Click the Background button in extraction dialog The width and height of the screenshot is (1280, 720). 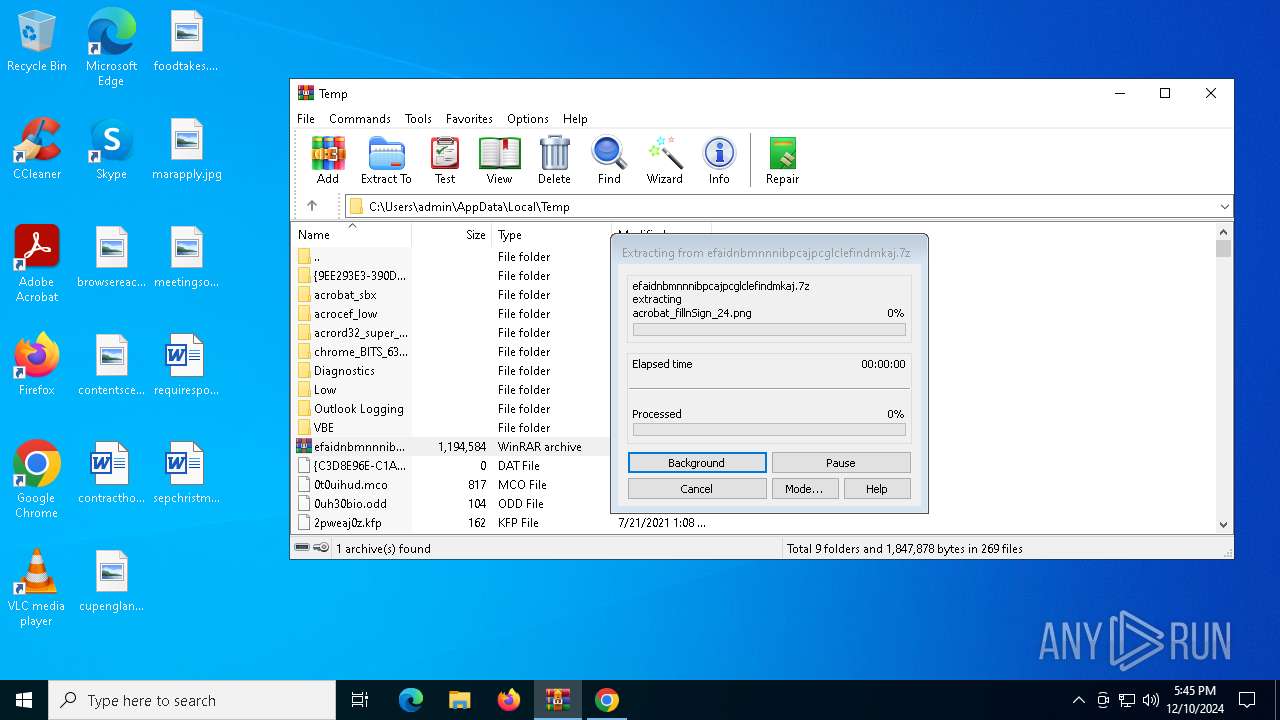click(x=697, y=463)
